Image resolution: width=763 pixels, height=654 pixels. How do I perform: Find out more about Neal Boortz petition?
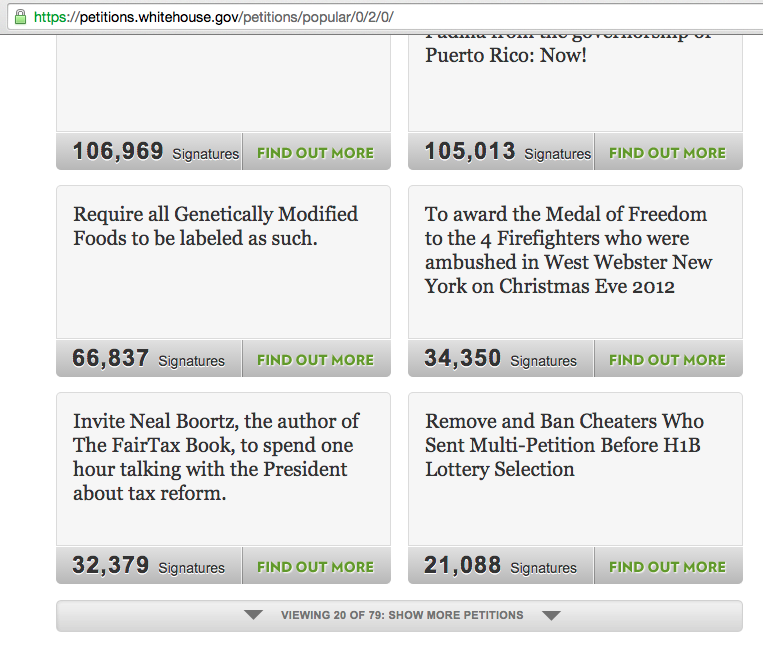315,567
